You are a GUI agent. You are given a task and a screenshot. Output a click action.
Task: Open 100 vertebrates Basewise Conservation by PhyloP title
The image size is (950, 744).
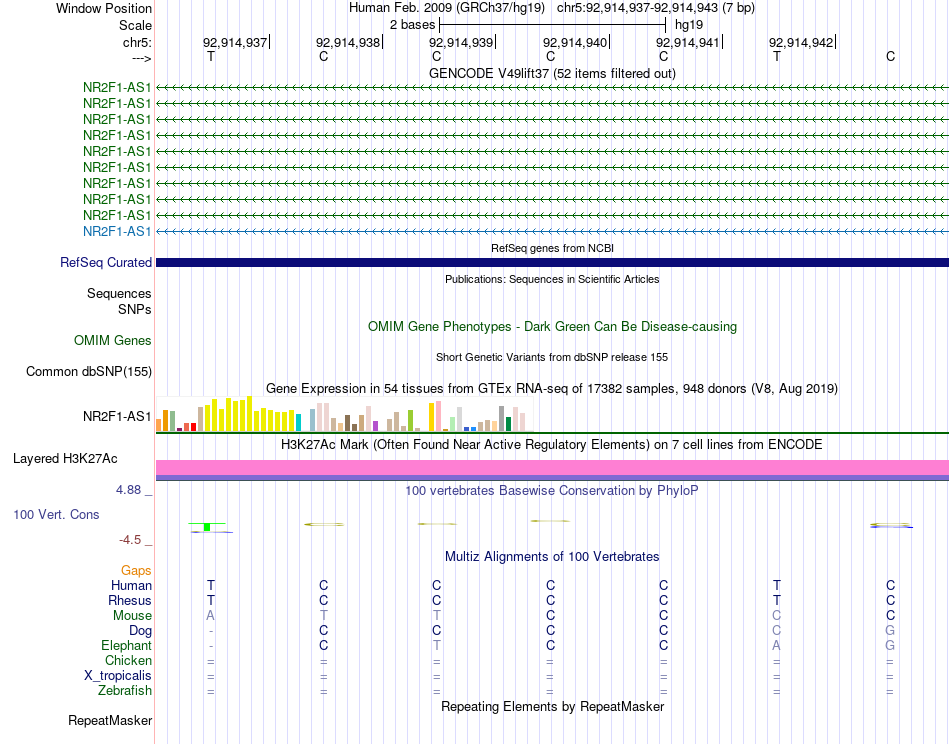(552, 491)
